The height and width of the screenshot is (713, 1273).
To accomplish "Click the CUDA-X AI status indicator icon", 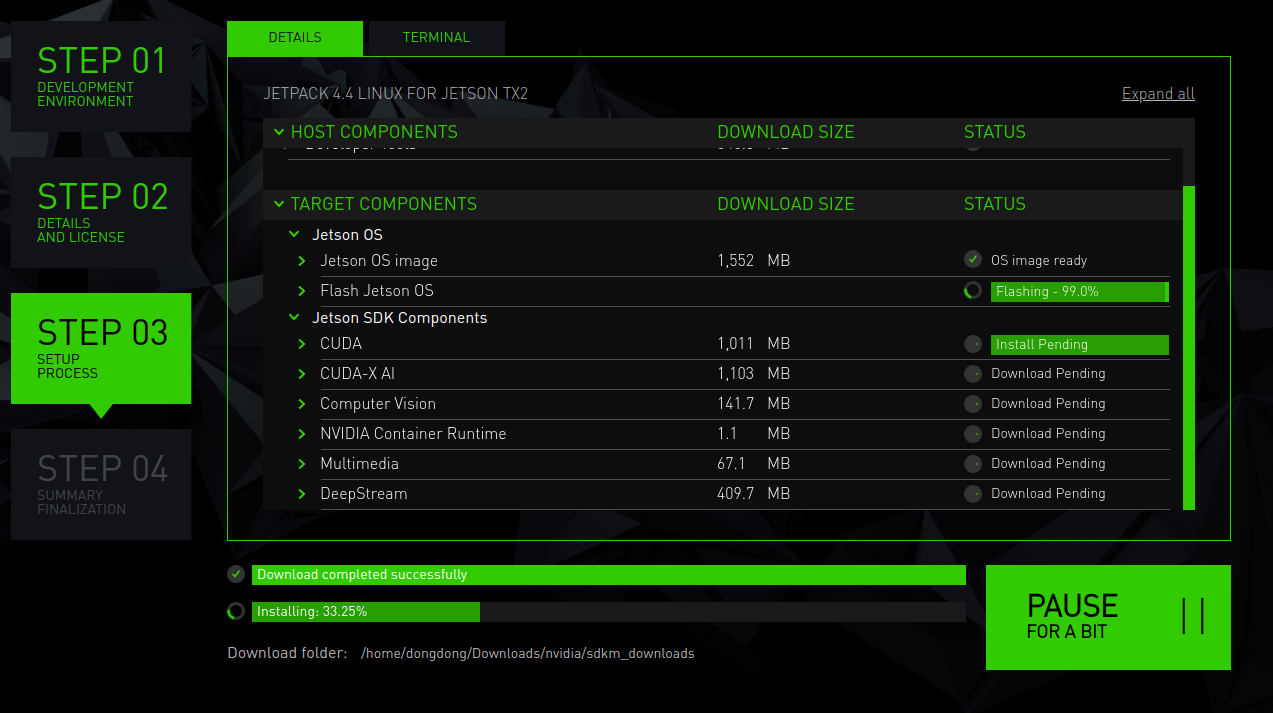I will tap(972, 374).
